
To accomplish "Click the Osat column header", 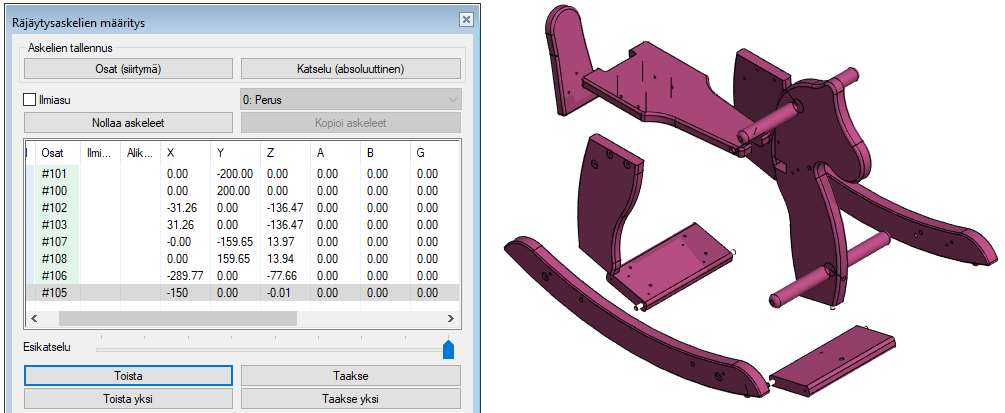I will pos(52,152).
